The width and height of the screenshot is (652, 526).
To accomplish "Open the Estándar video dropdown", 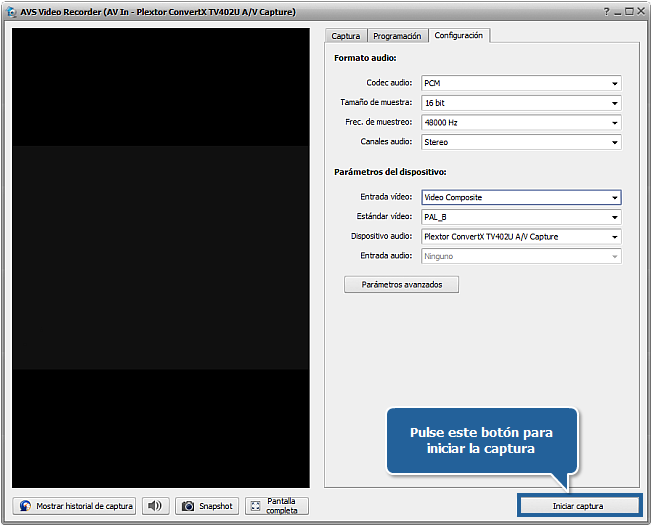I will pos(521,217).
